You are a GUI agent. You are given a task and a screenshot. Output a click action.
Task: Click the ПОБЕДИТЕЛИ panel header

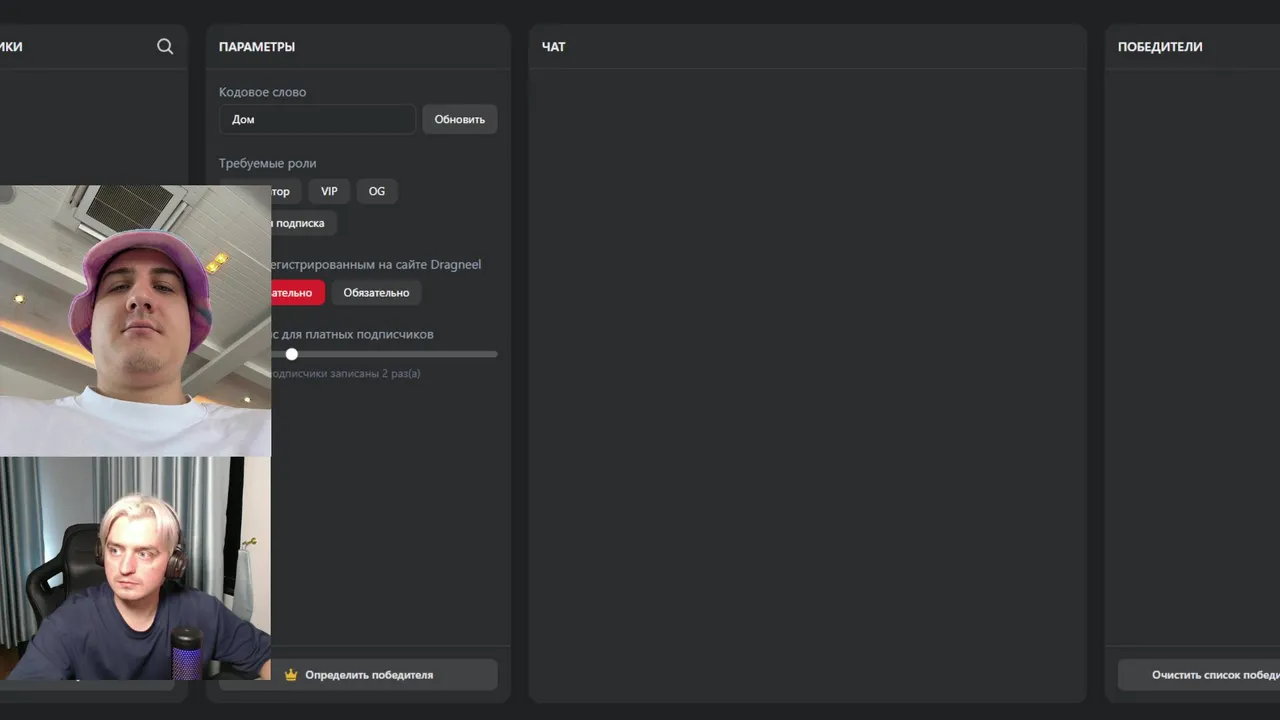tap(1160, 47)
